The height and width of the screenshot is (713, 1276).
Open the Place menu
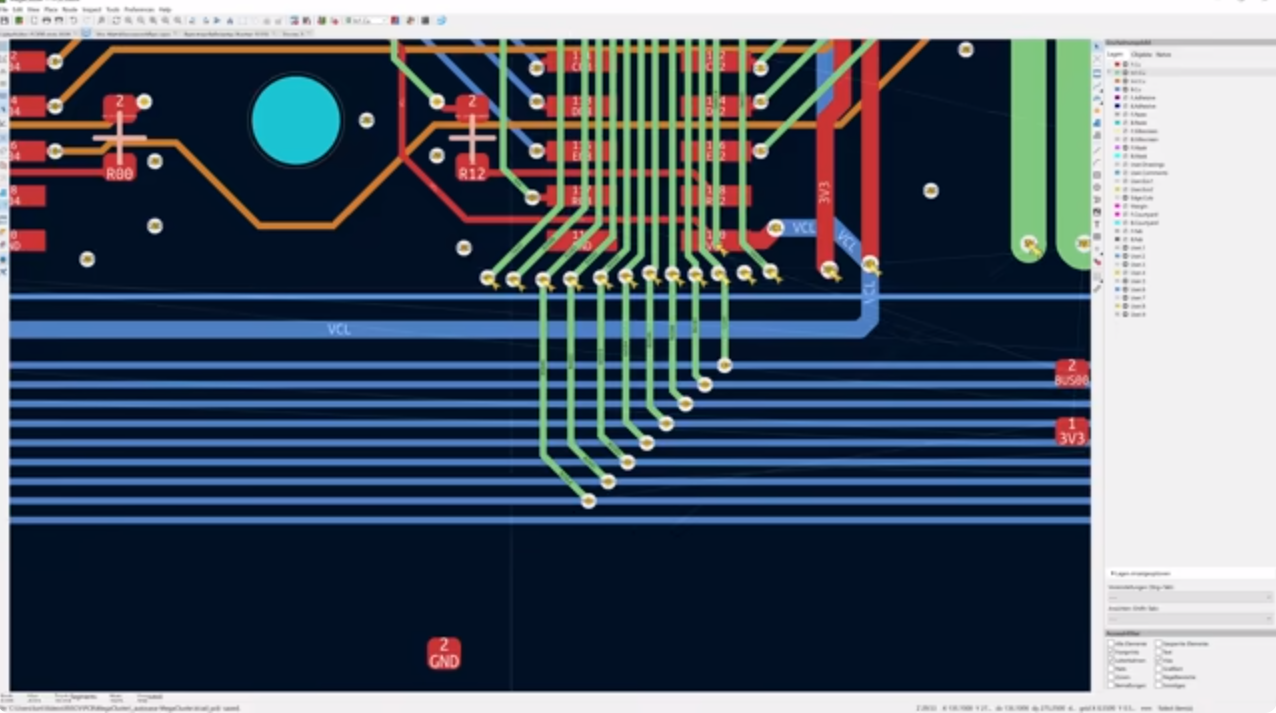coord(50,9)
